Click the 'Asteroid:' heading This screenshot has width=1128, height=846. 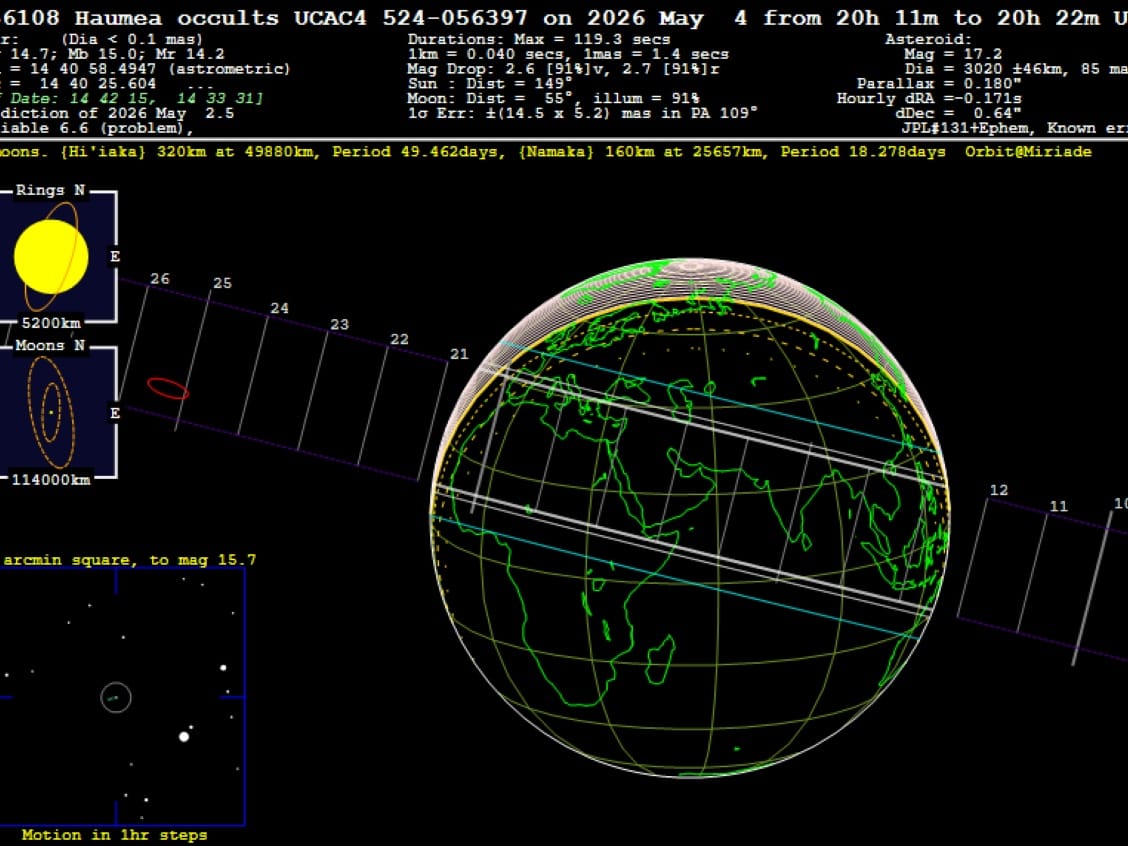[x=928, y=40]
